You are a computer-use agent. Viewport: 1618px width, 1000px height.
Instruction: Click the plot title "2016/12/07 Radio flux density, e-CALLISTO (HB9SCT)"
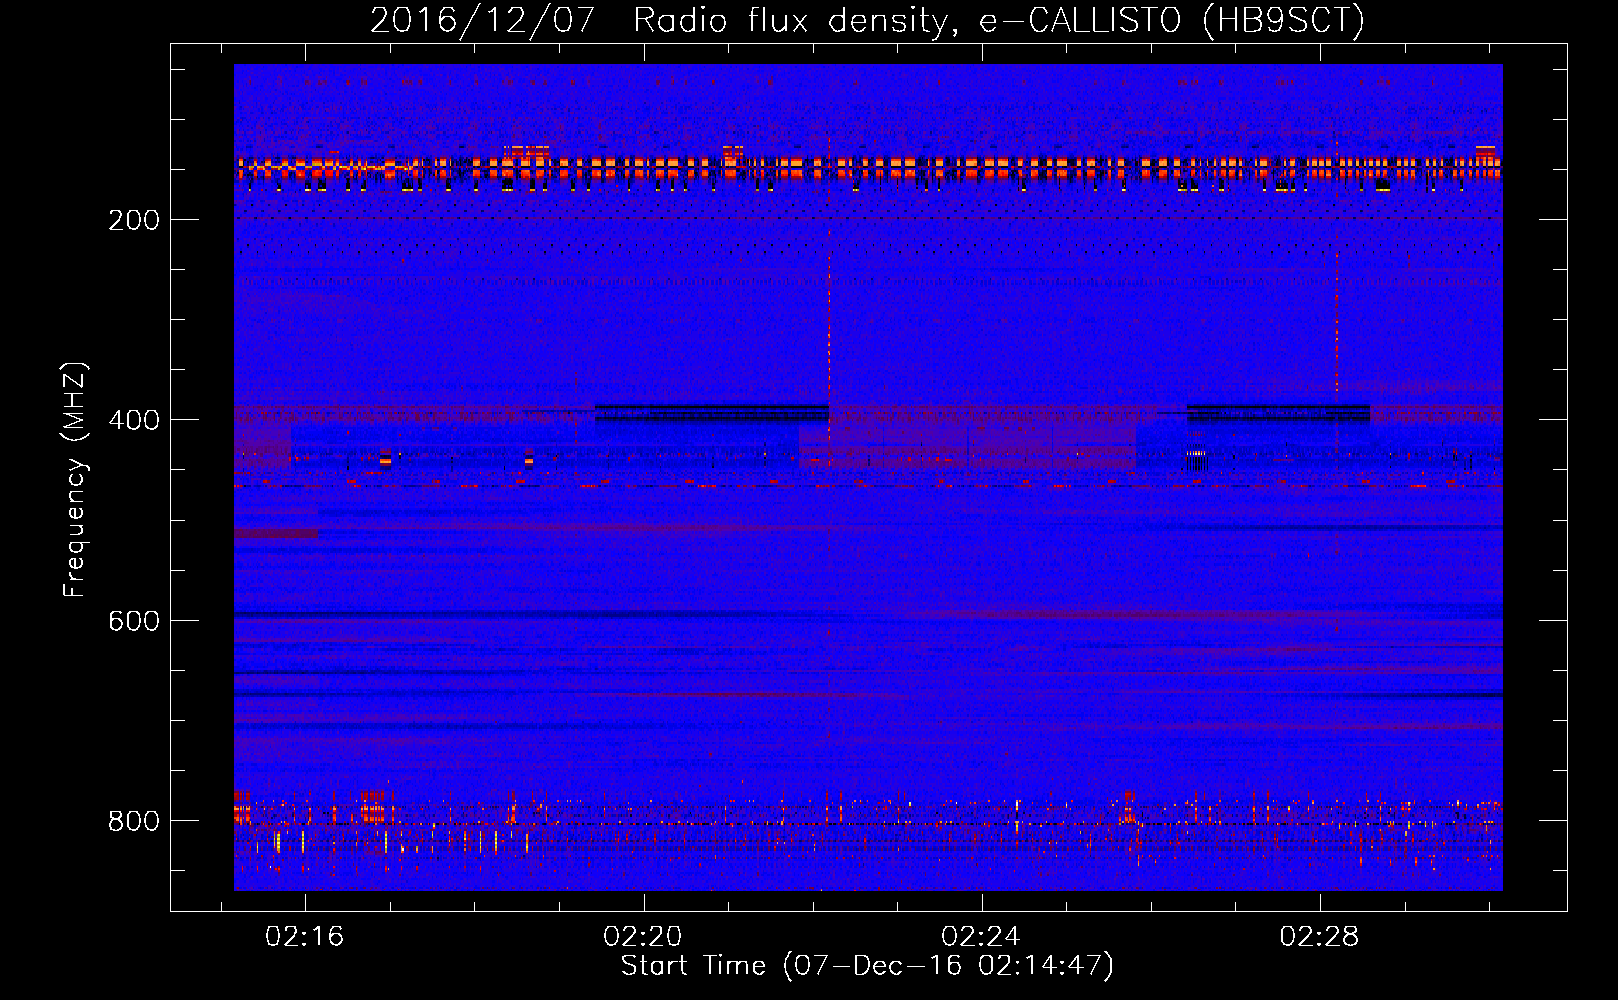point(867,20)
